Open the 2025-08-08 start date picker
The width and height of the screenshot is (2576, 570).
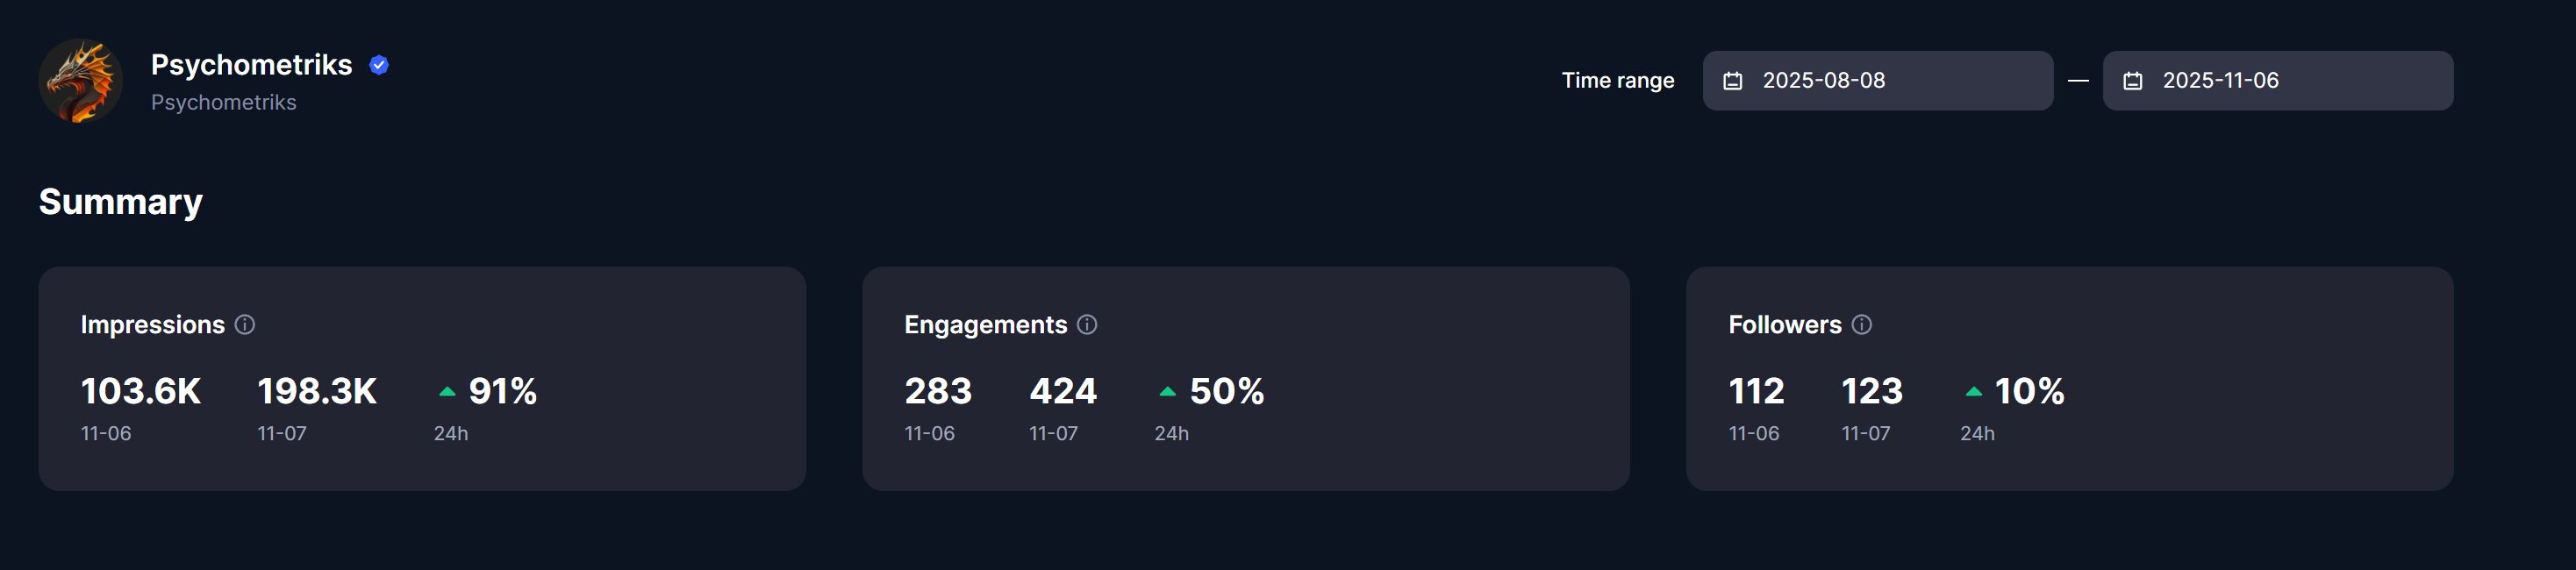pos(1877,81)
